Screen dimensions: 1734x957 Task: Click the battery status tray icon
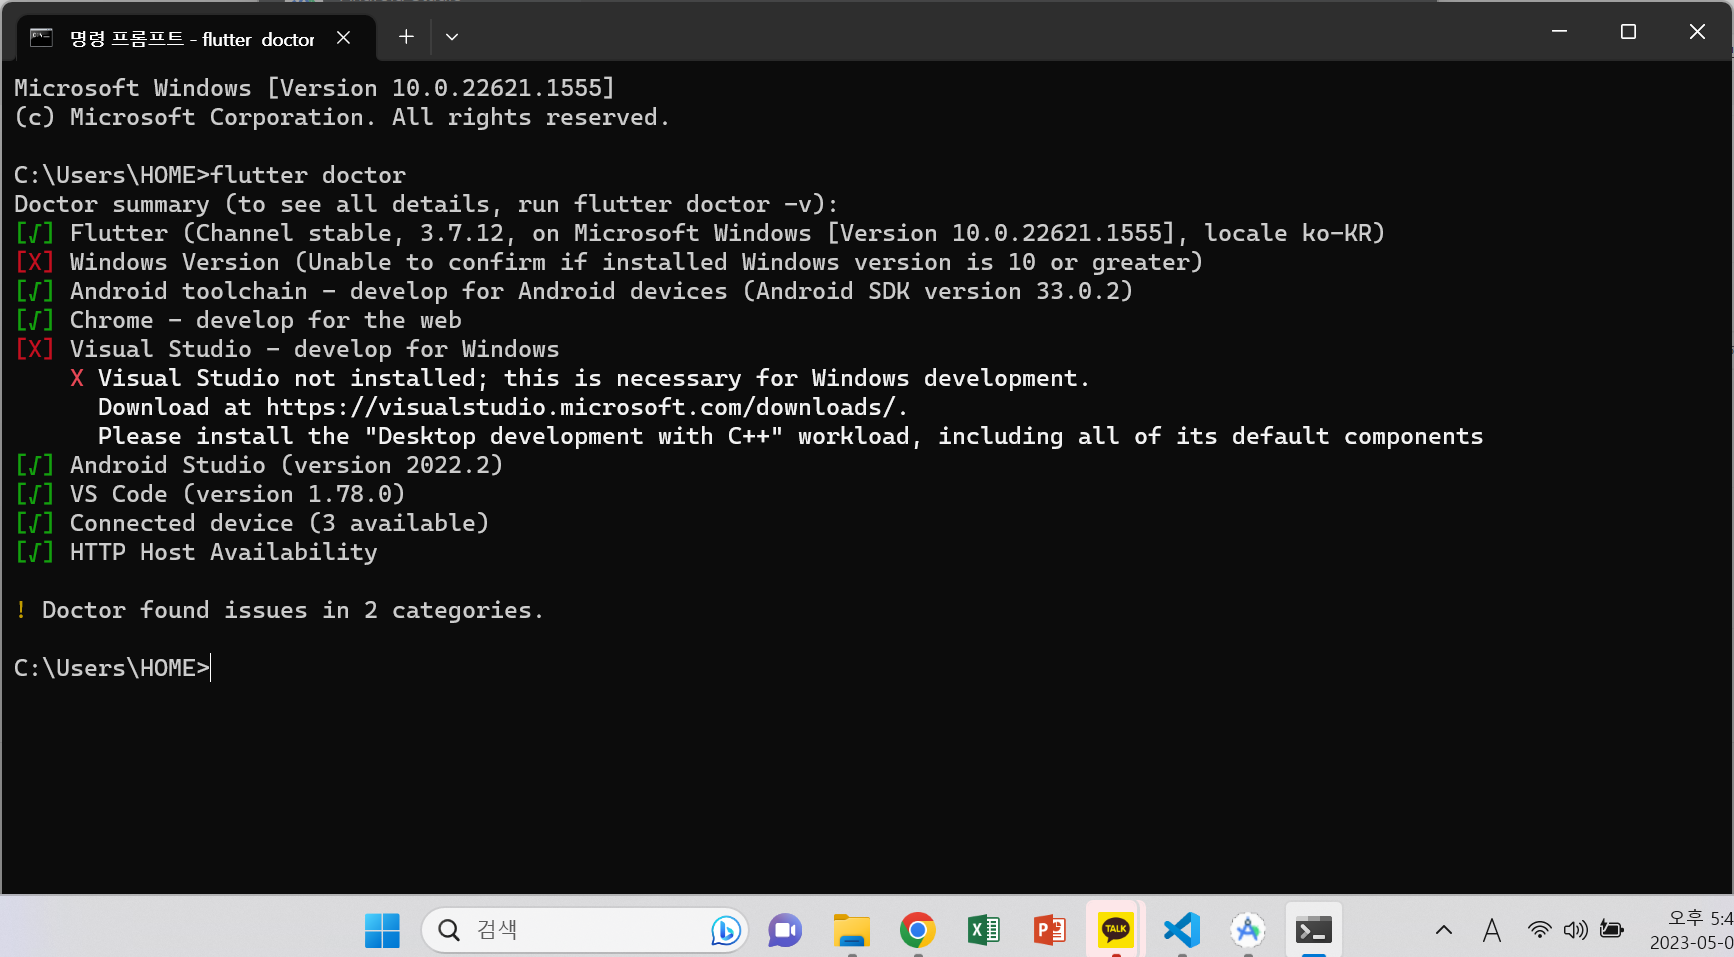1611,929
